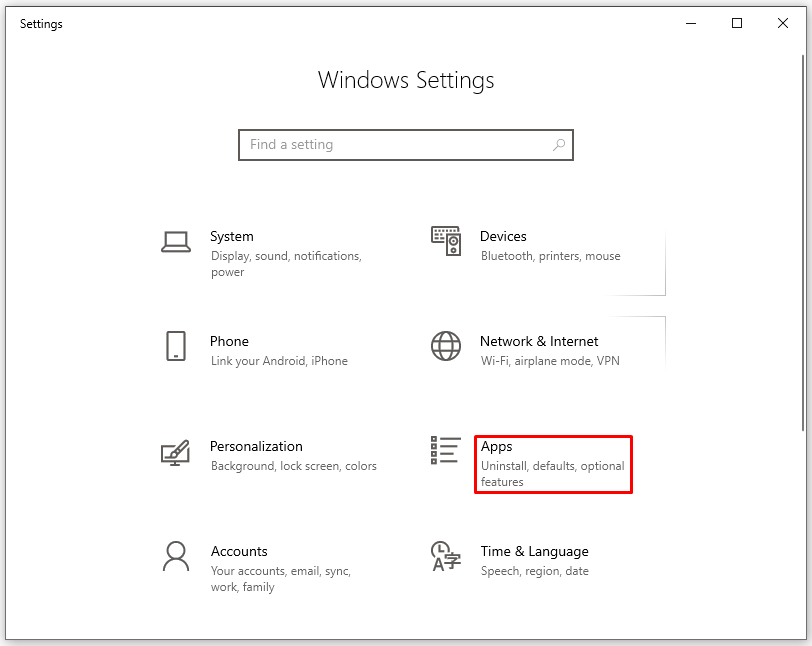812x646 pixels.
Task: Click the System laptop icon
Action: (x=176, y=241)
